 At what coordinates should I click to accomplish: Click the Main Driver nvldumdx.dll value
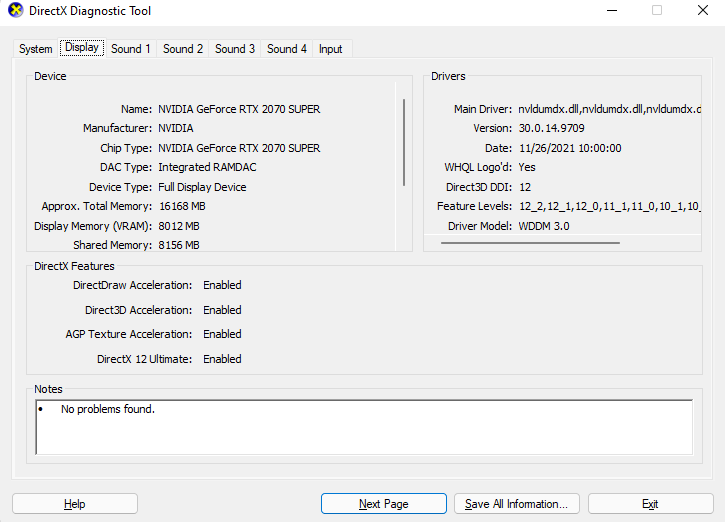coord(609,109)
